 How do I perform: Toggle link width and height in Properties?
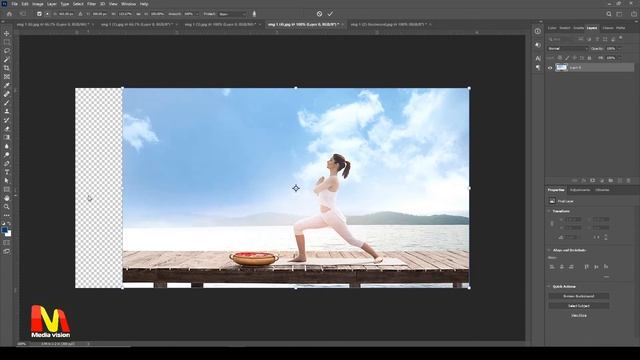tap(552, 224)
